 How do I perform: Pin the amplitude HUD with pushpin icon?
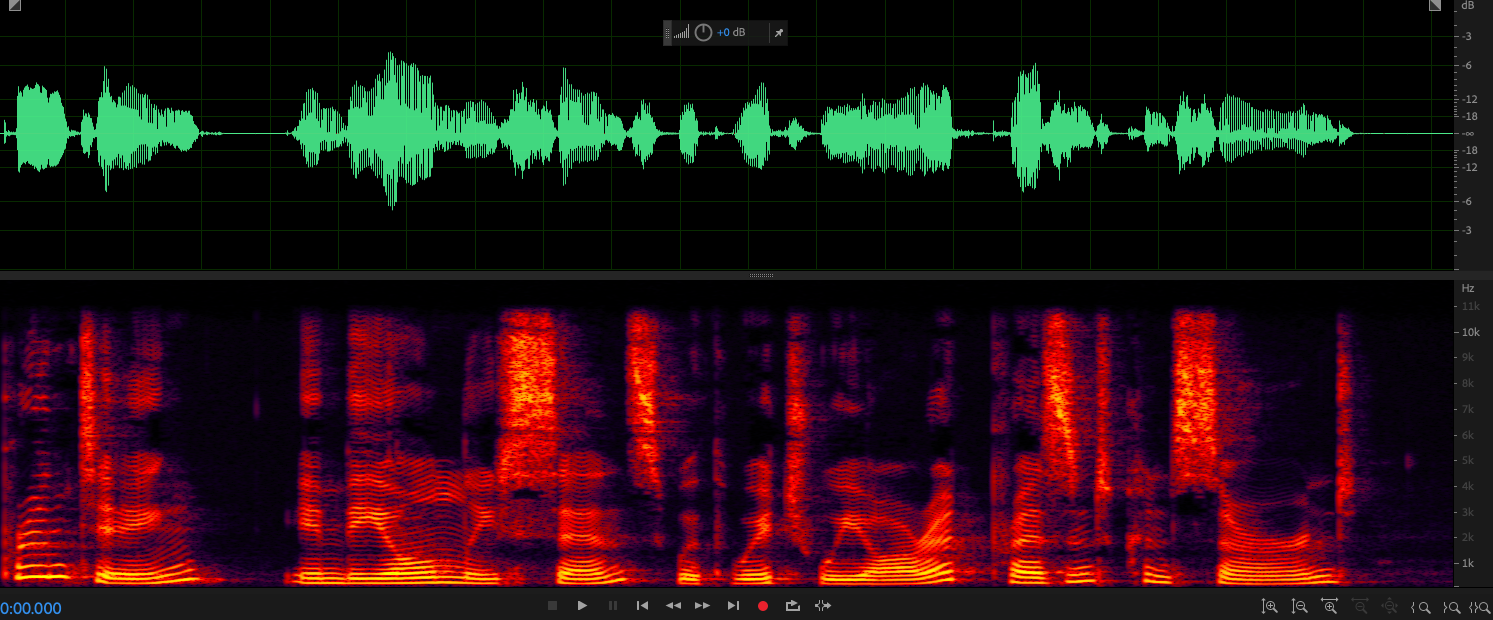click(x=779, y=33)
